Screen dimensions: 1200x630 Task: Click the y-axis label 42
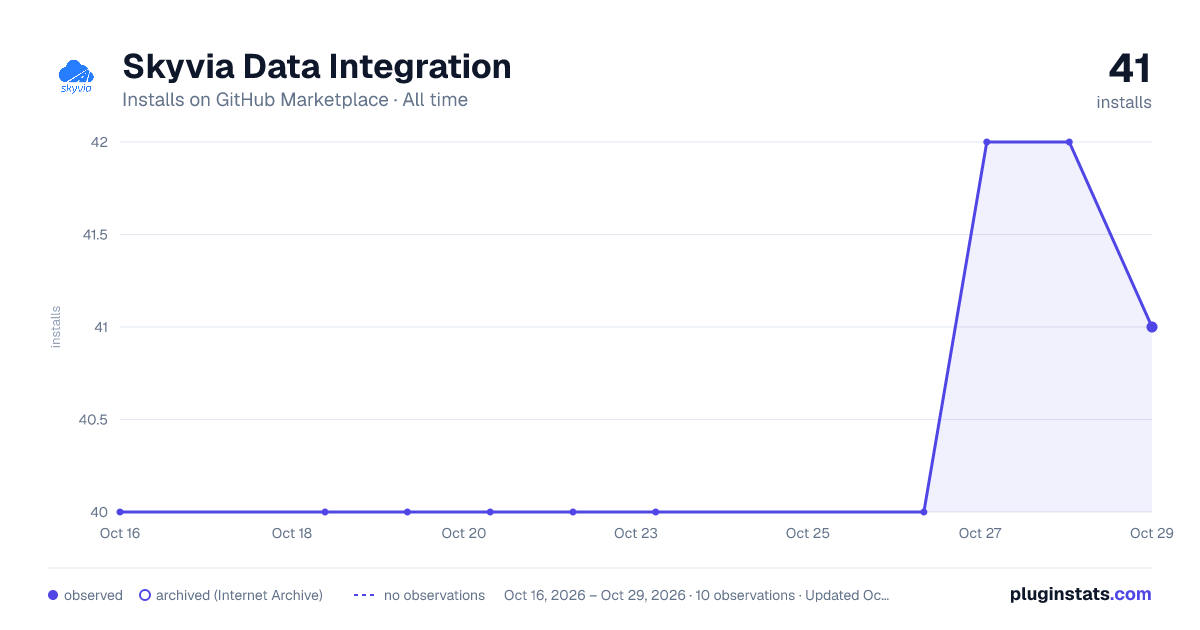(x=99, y=142)
